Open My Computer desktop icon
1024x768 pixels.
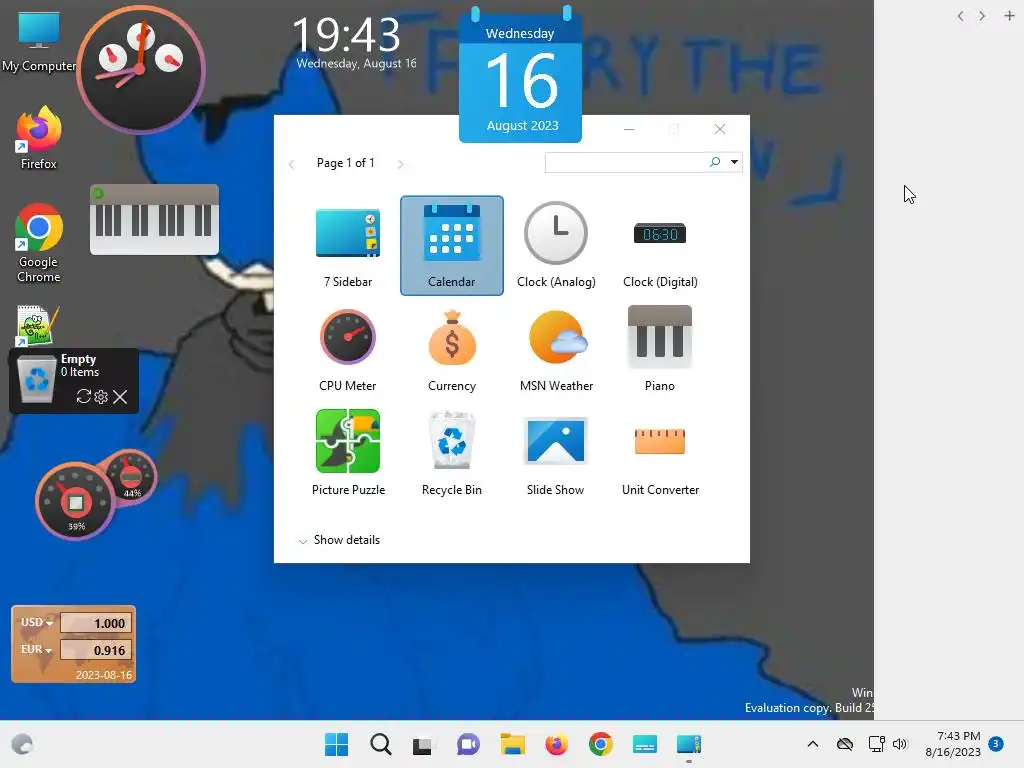pos(39,42)
